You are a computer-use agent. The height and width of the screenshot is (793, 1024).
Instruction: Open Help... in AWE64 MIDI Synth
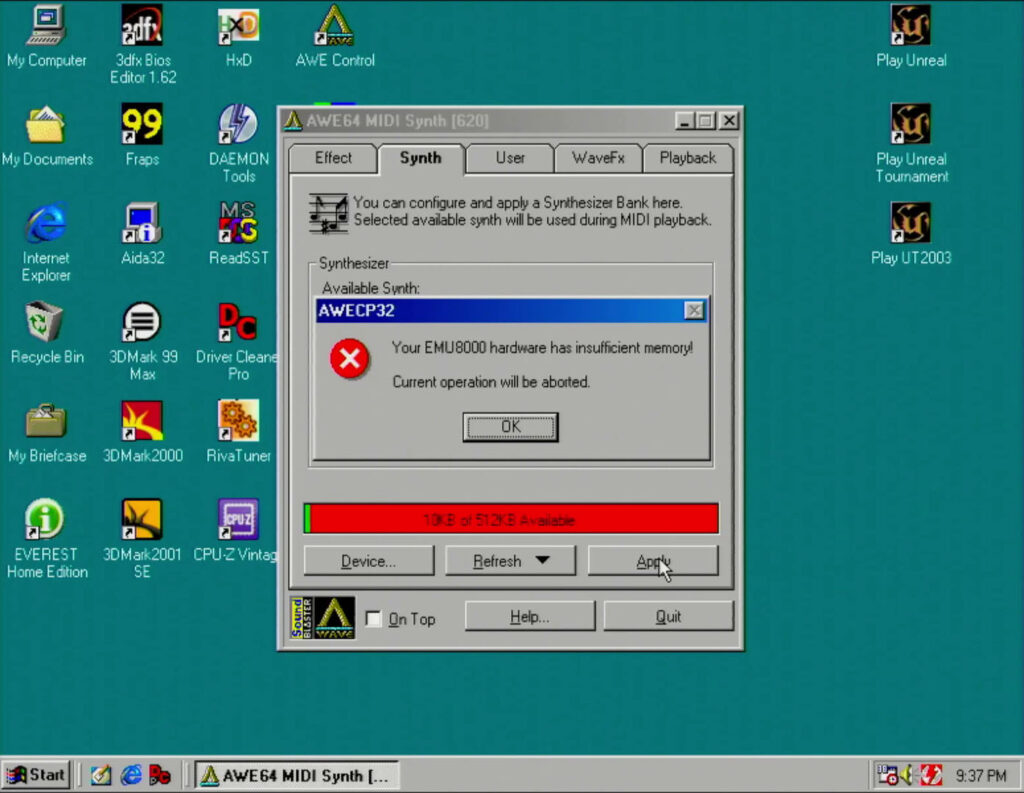pos(530,617)
